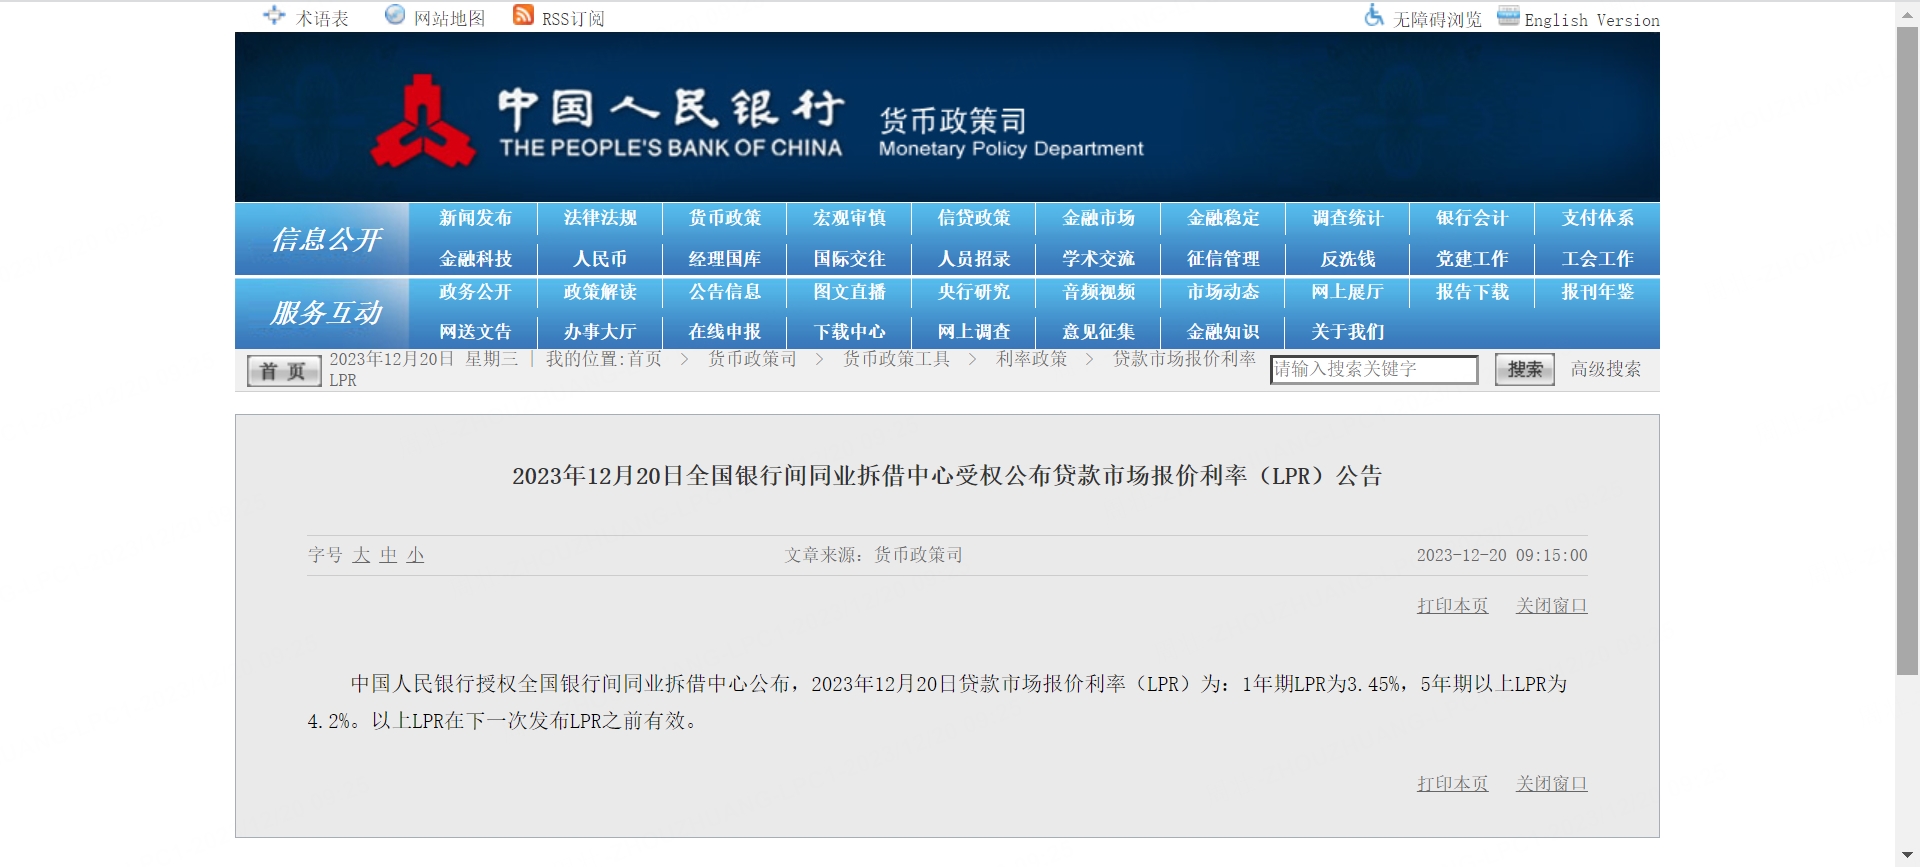
Task: Open the 支付体系 menu item
Action: pos(1598,218)
